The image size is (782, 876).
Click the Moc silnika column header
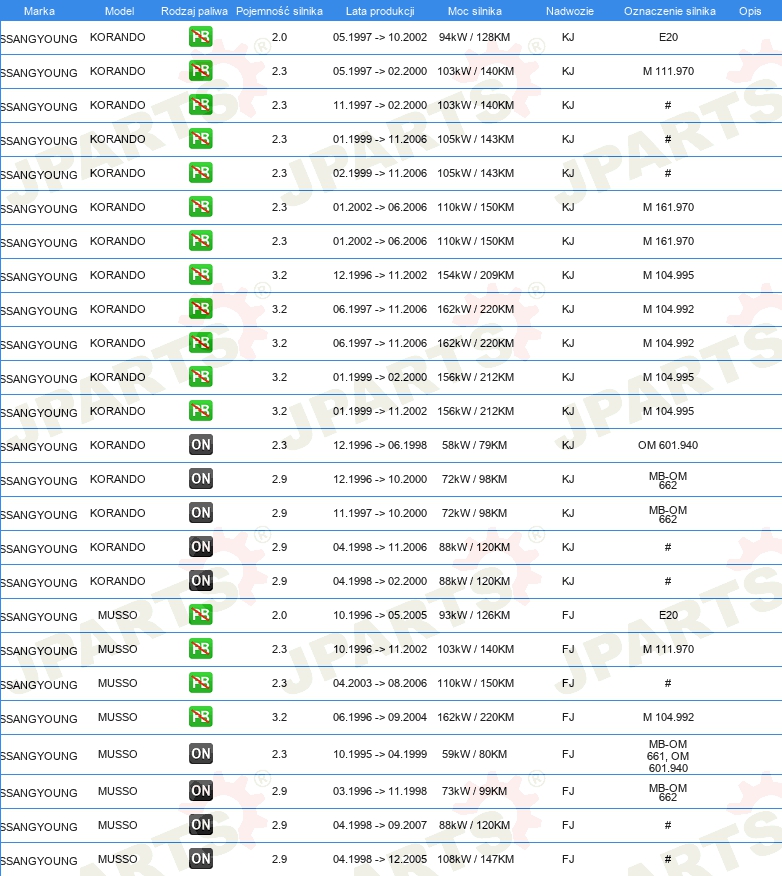(475, 11)
